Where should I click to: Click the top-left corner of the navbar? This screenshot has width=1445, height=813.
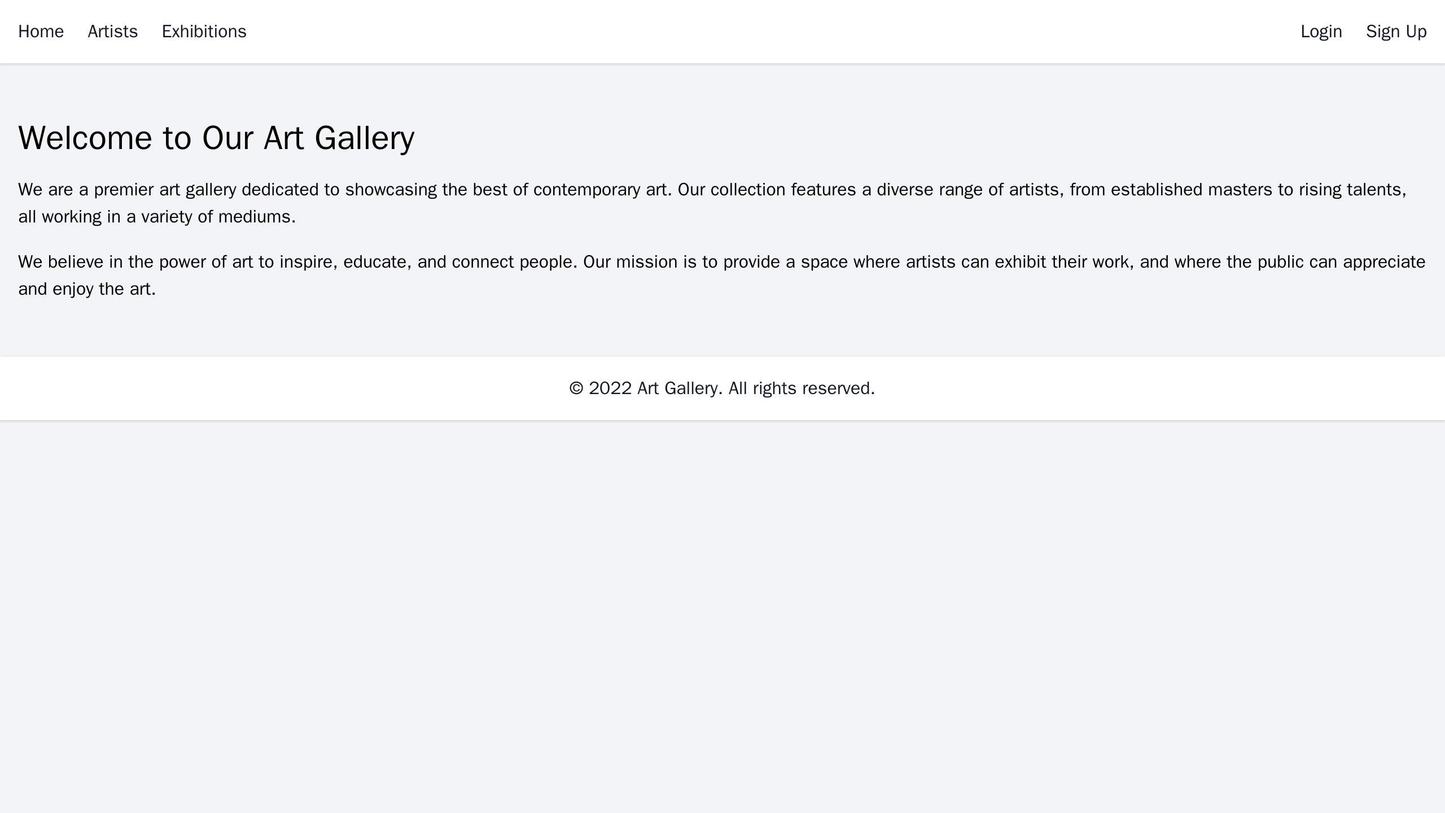(x=8, y=8)
